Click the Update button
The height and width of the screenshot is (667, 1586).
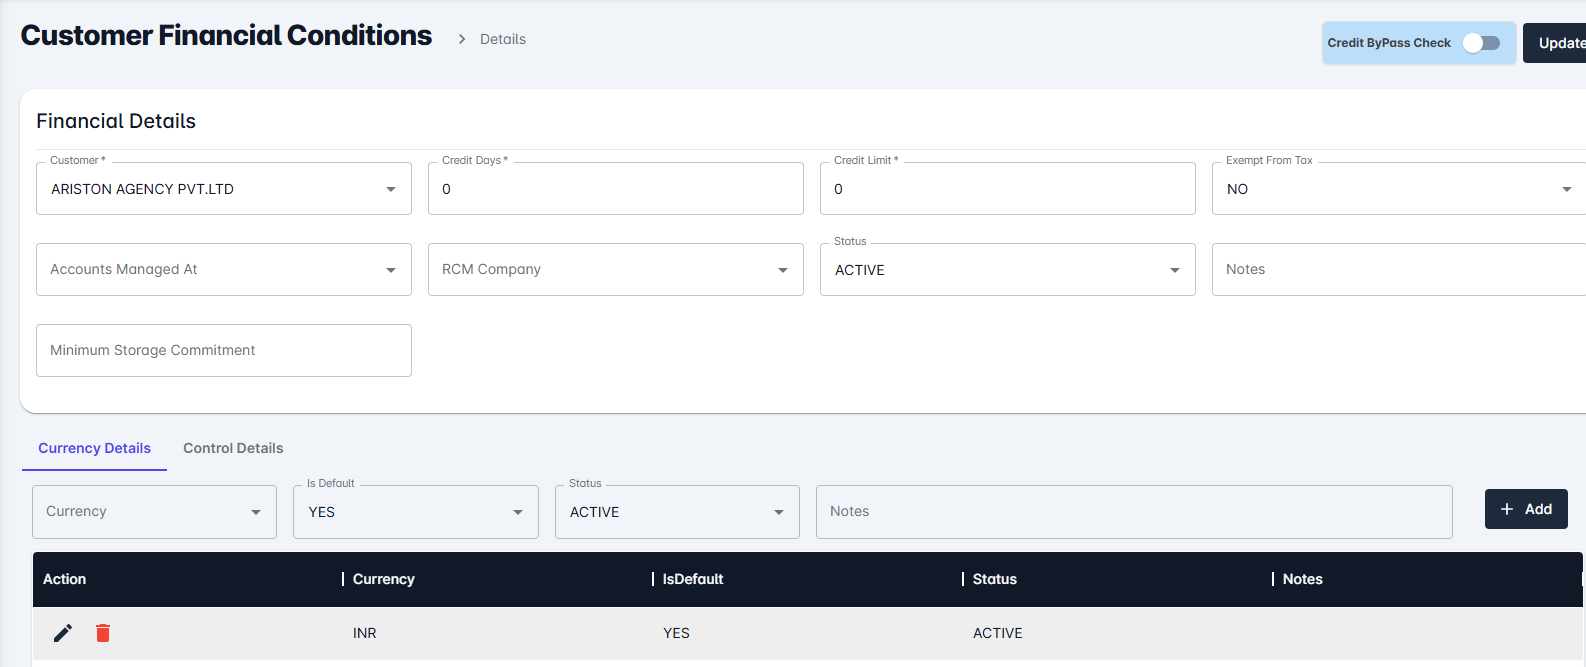(1558, 43)
